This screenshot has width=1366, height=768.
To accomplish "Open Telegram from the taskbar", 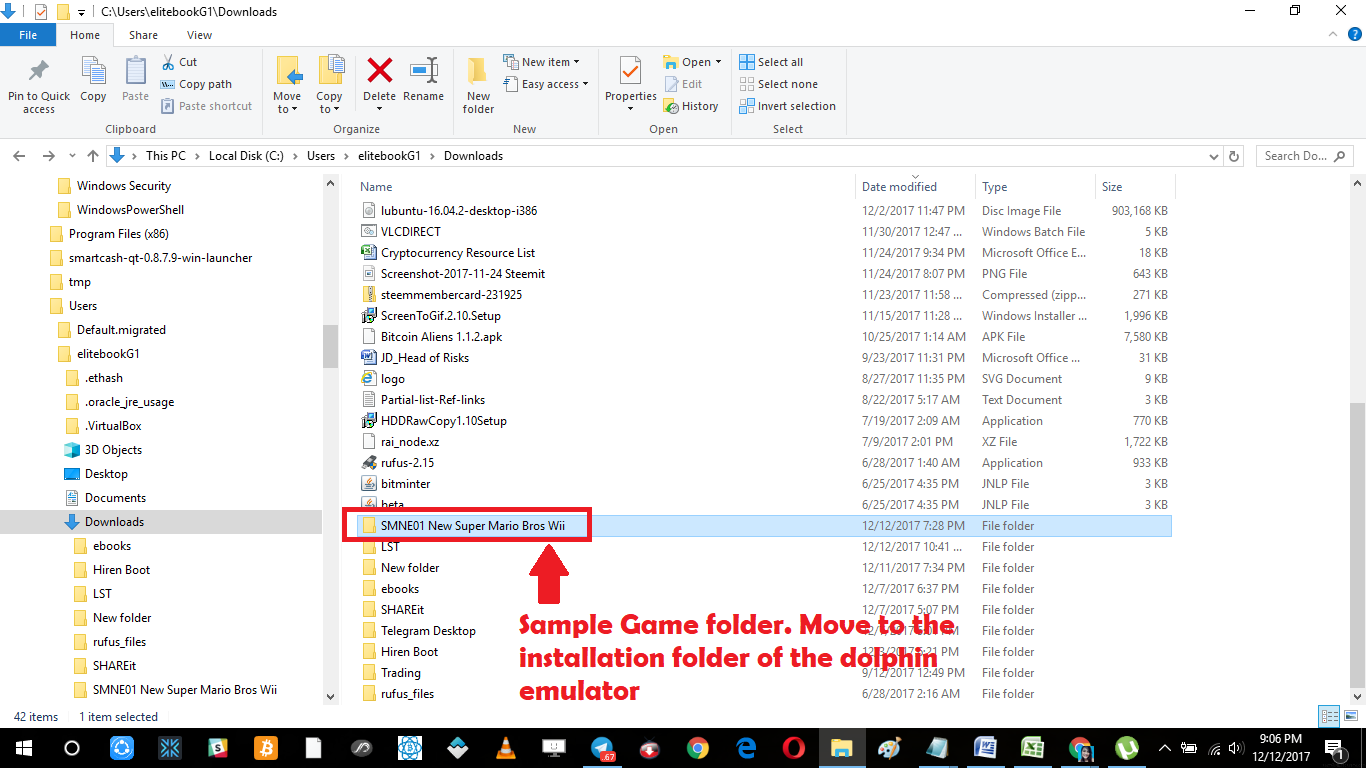I will [x=603, y=748].
